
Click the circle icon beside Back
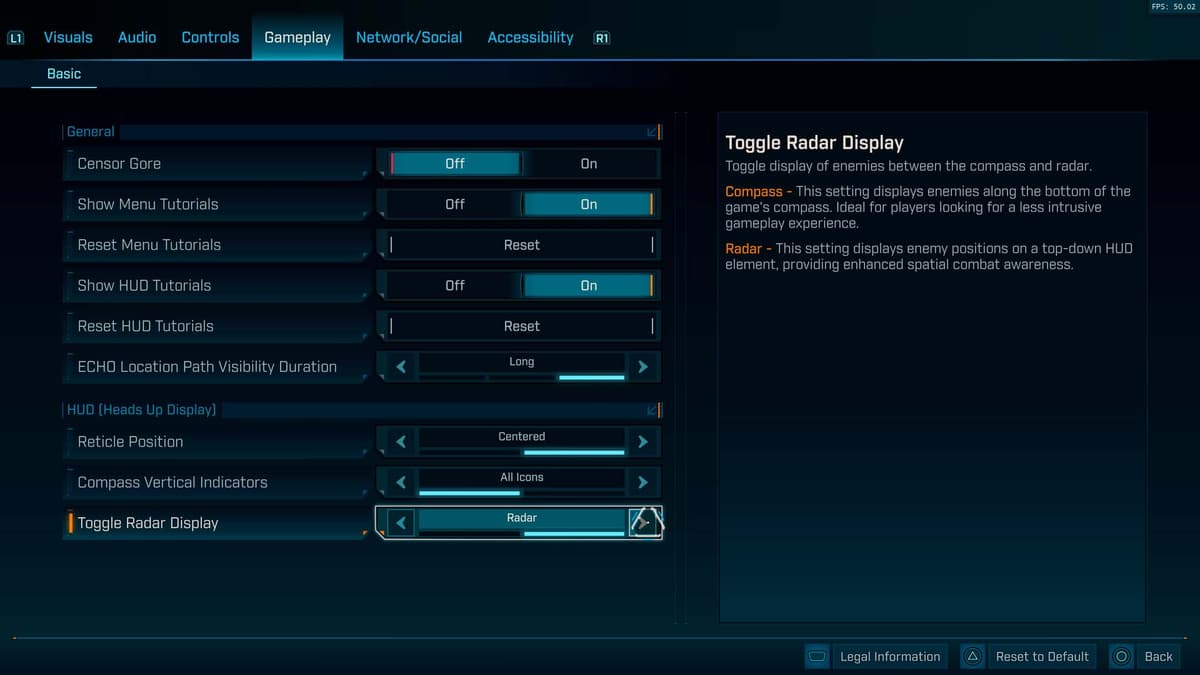pos(1121,657)
